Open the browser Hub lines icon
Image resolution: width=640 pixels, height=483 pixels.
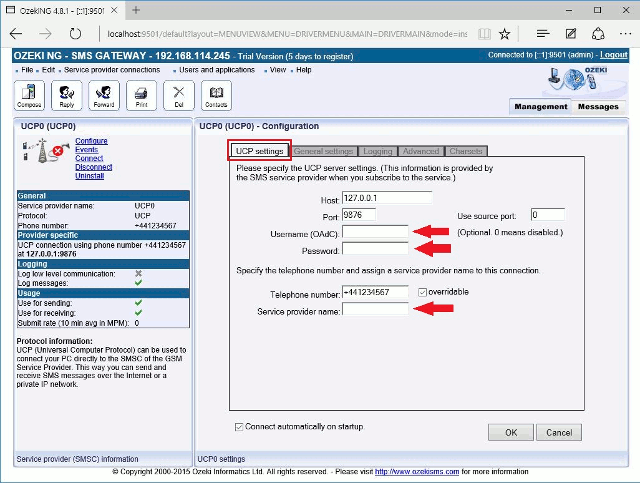pyautogui.click(x=543, y=34)
